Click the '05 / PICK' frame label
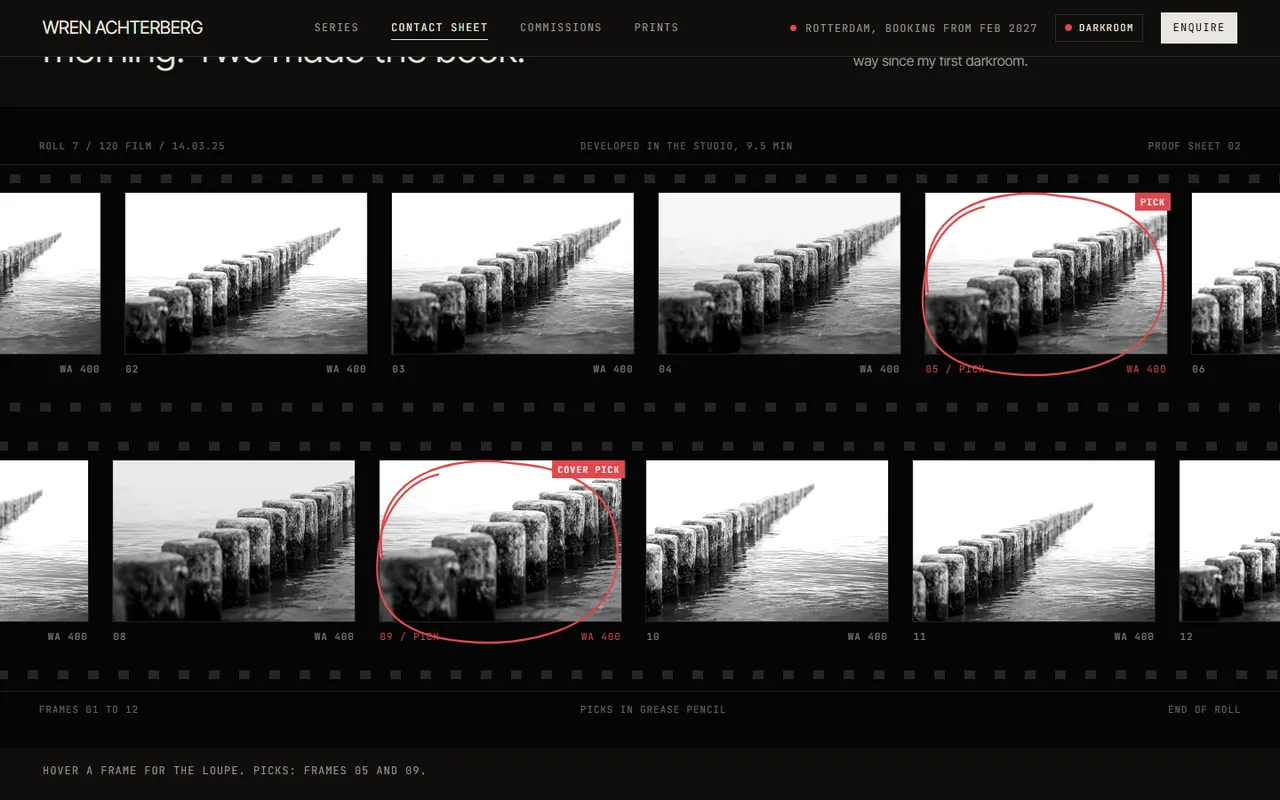Image resolution: width=1280 pixels, height=800 pixels. (x=955, y=369)
